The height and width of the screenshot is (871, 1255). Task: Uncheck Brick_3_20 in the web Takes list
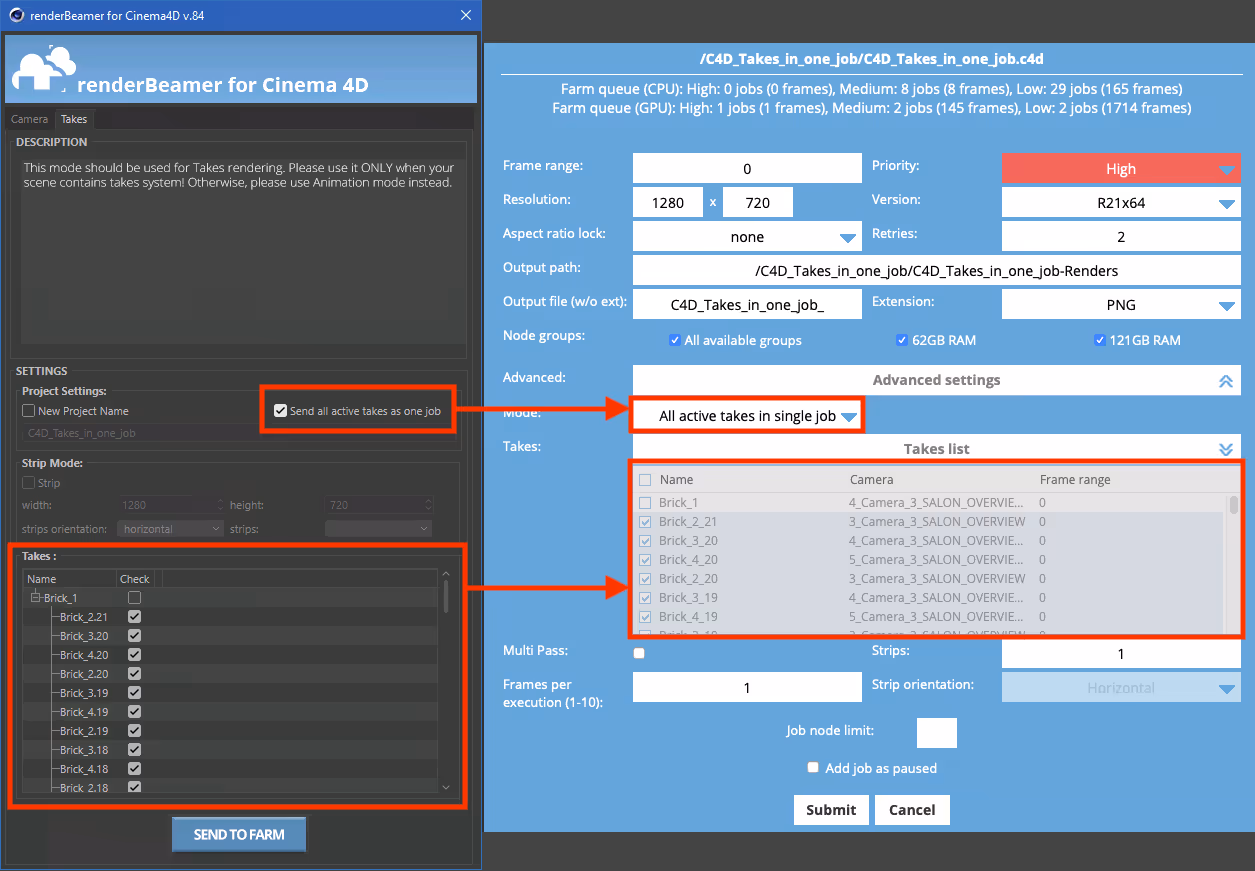click(645, 541)
